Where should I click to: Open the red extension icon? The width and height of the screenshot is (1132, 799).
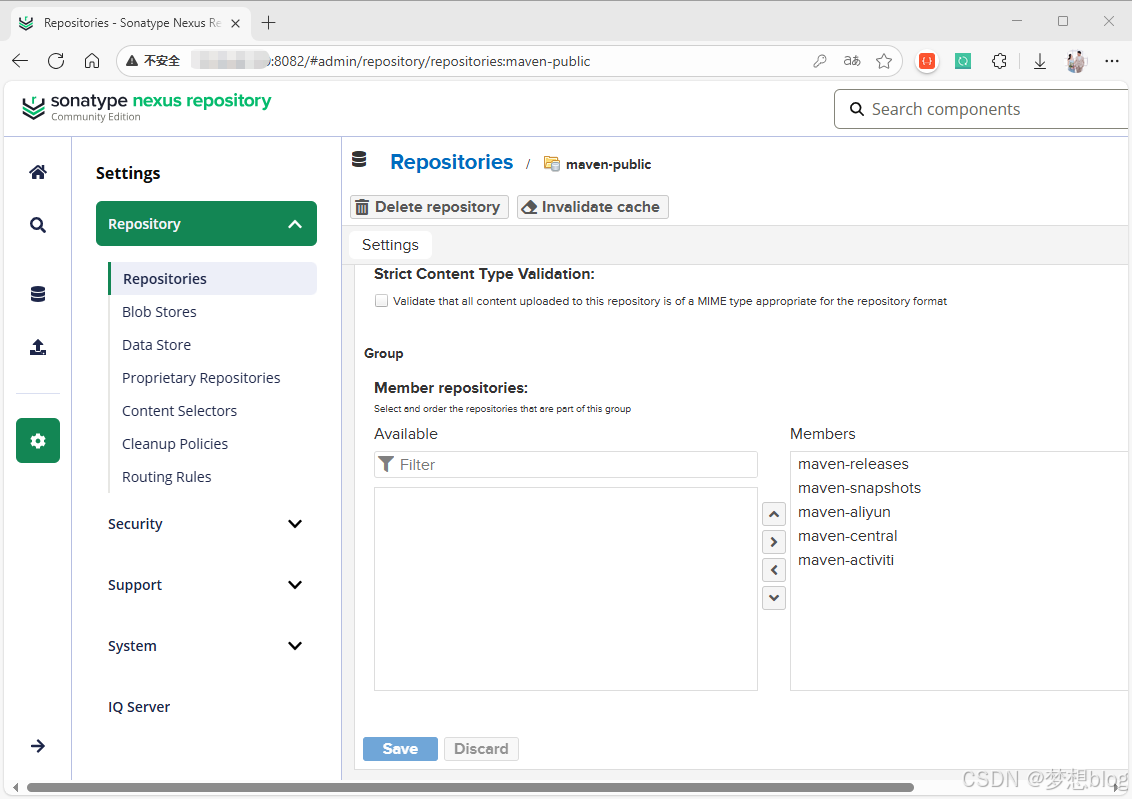coord(927,61)
